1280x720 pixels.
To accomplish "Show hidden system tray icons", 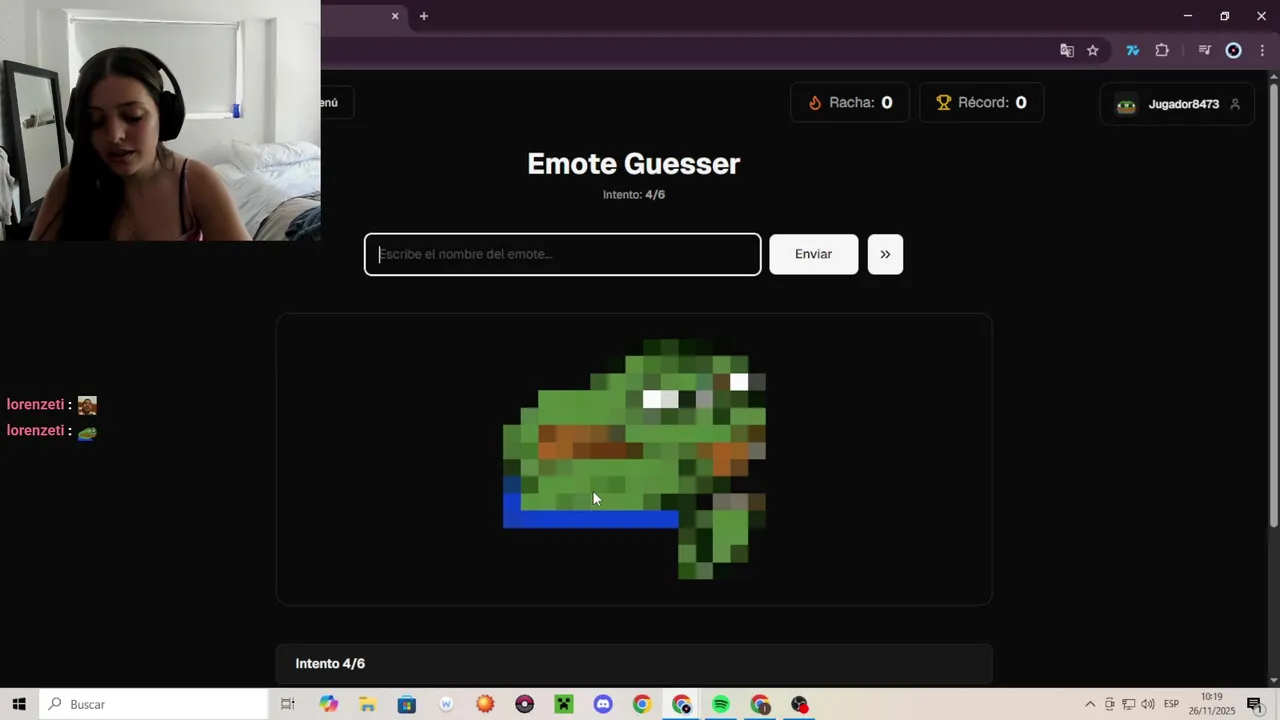I will (1090, 704).
